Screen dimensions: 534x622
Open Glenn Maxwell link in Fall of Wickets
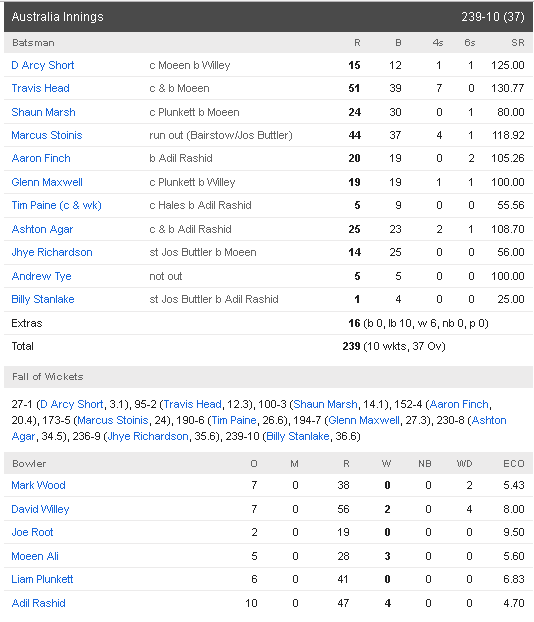point(364,420)
